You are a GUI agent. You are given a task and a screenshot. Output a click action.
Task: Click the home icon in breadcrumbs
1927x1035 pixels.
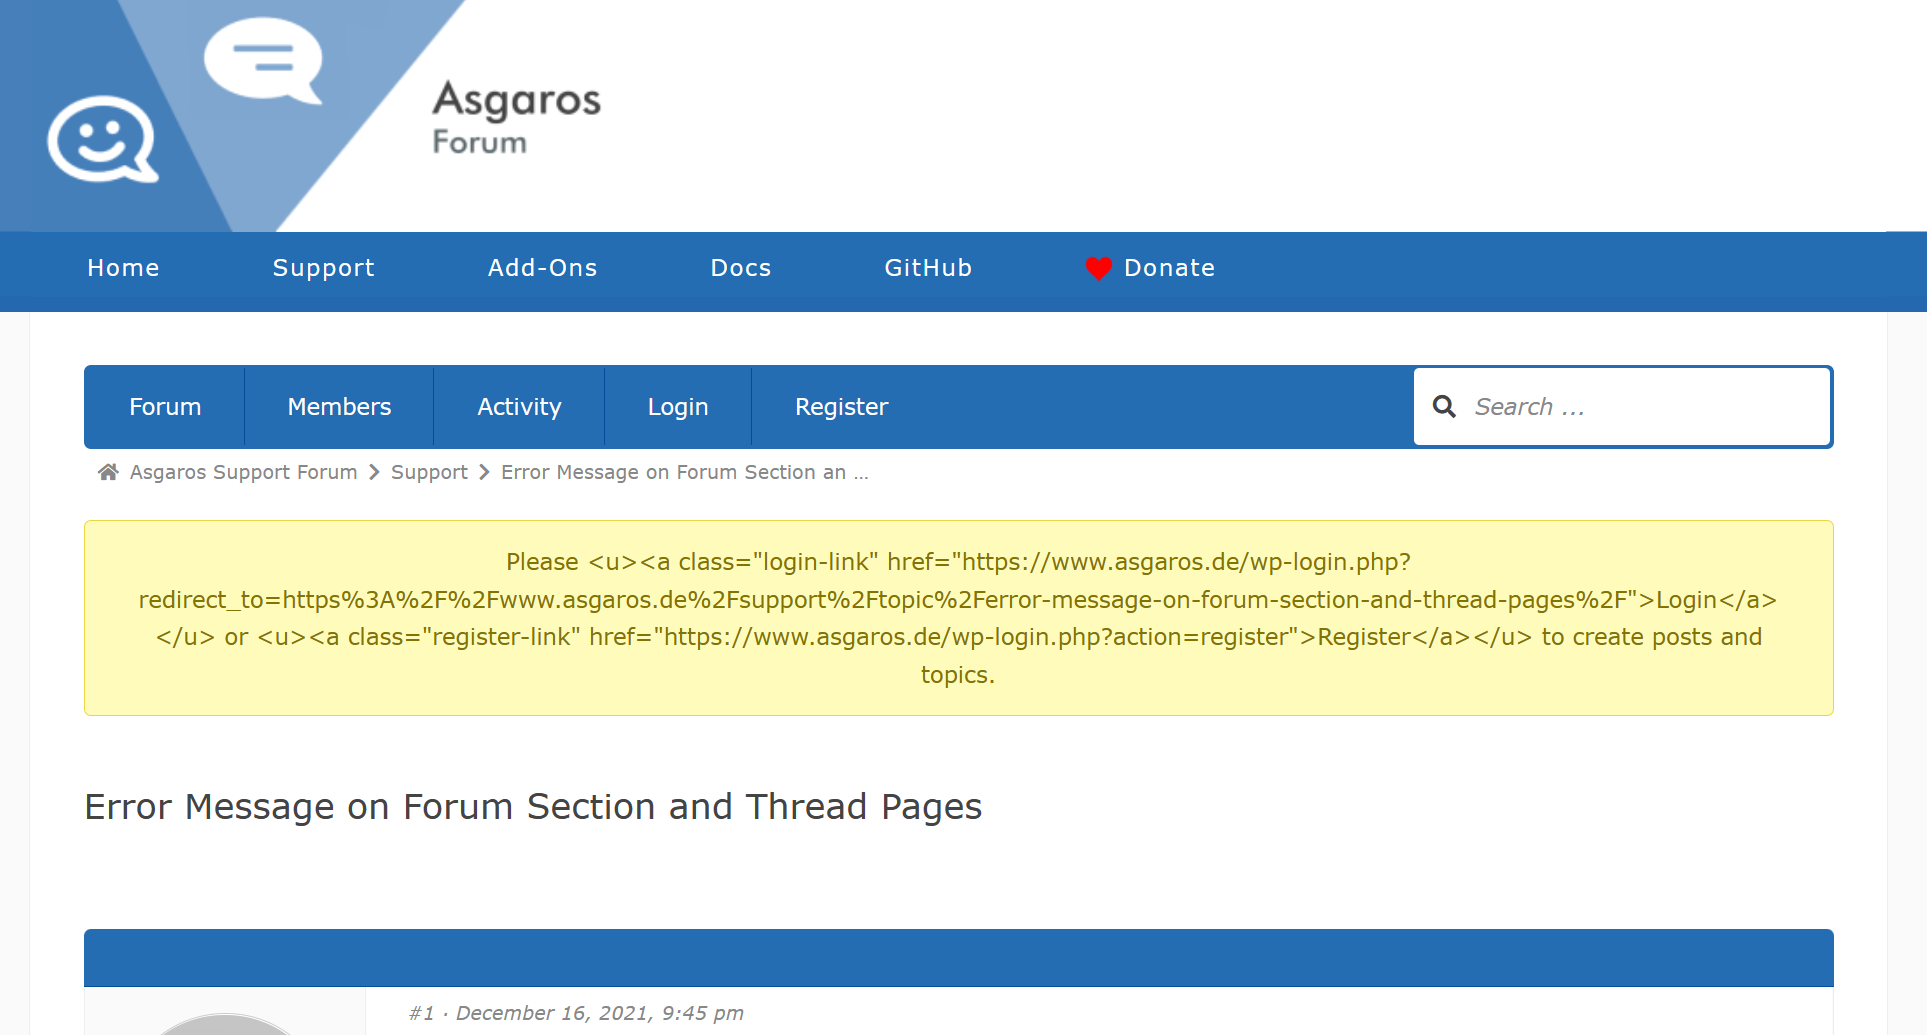[108, 472]
